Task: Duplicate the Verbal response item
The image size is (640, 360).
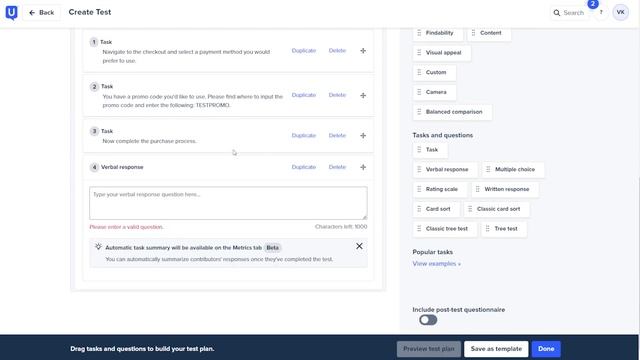Action: (304, 167)
